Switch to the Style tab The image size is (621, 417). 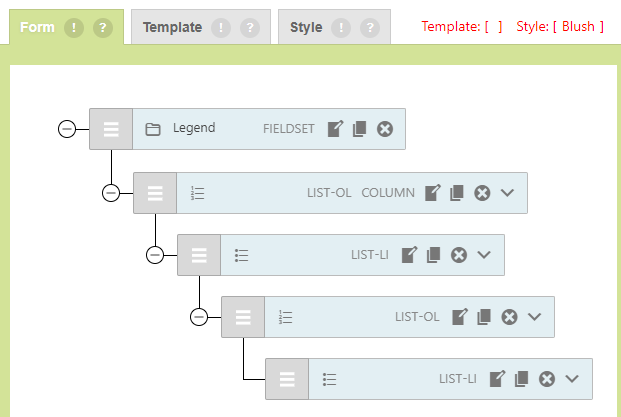click(x=306, y=28)
